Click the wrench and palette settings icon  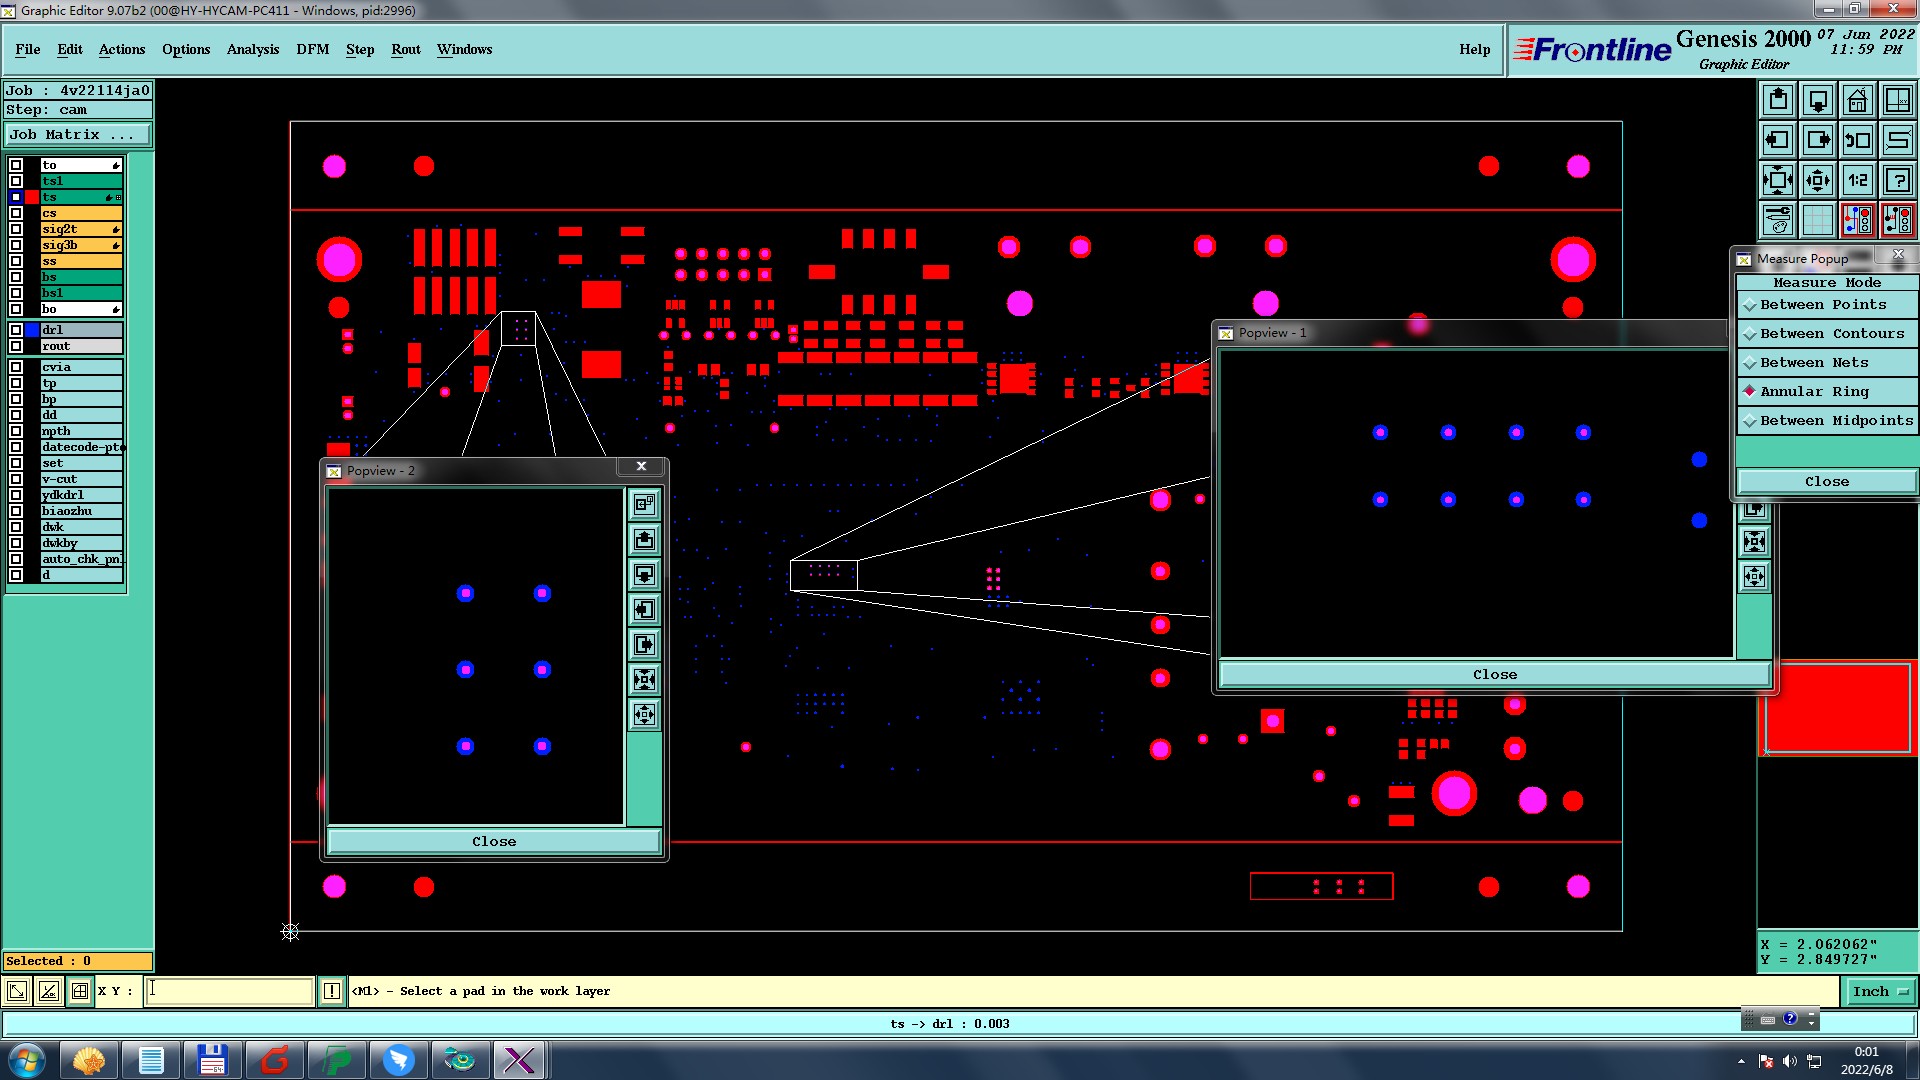1778,220
